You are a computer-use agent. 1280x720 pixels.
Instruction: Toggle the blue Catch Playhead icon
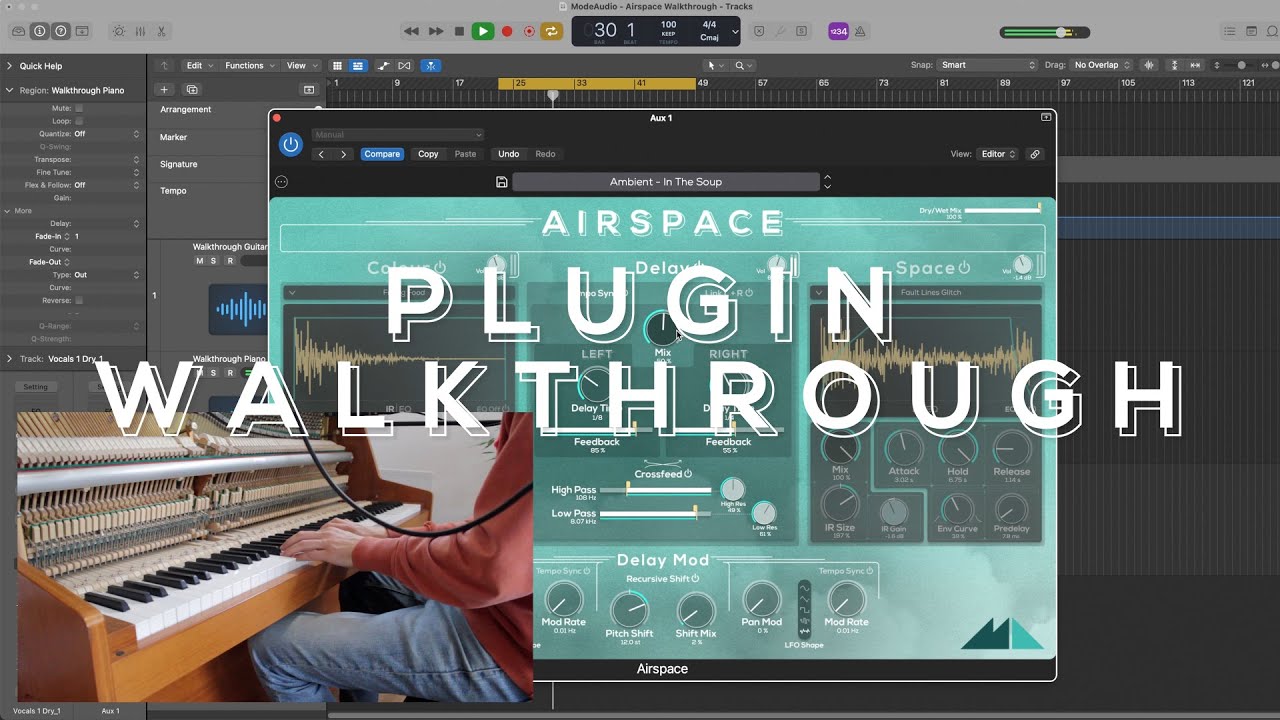pyautogui.click(x=430, y=65)
